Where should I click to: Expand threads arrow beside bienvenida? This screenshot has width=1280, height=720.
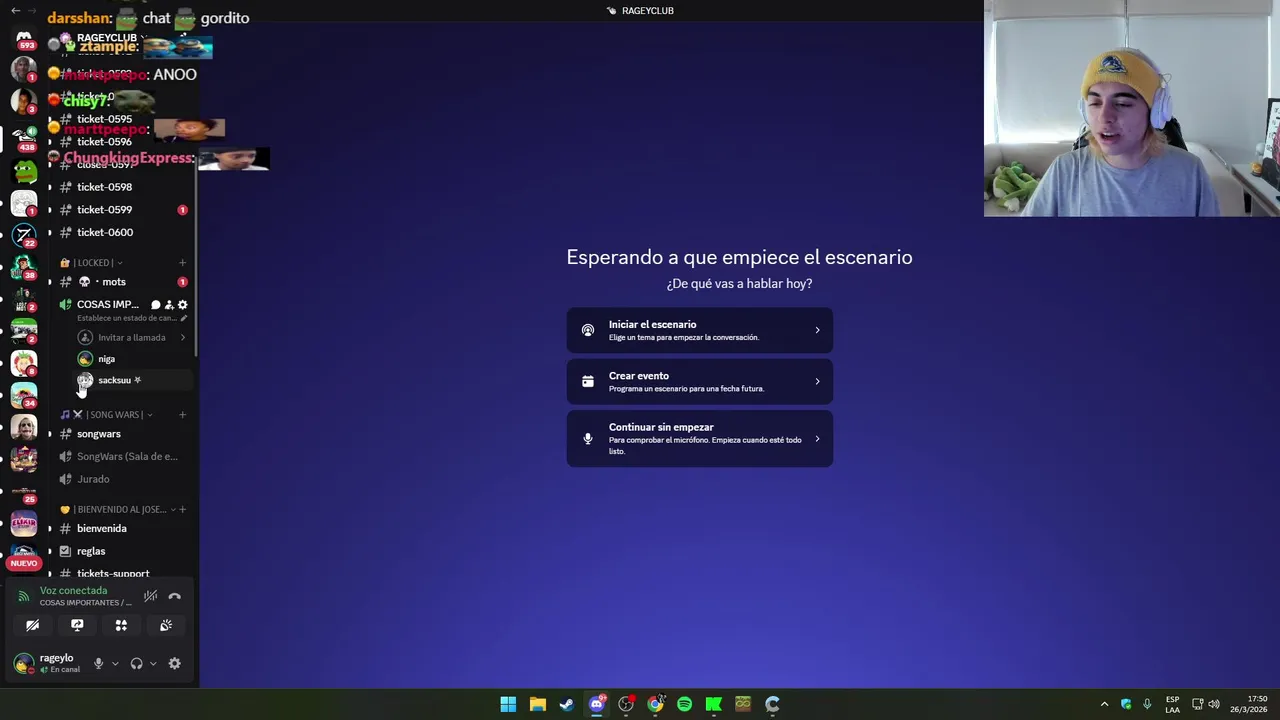(x=50, y=529)
